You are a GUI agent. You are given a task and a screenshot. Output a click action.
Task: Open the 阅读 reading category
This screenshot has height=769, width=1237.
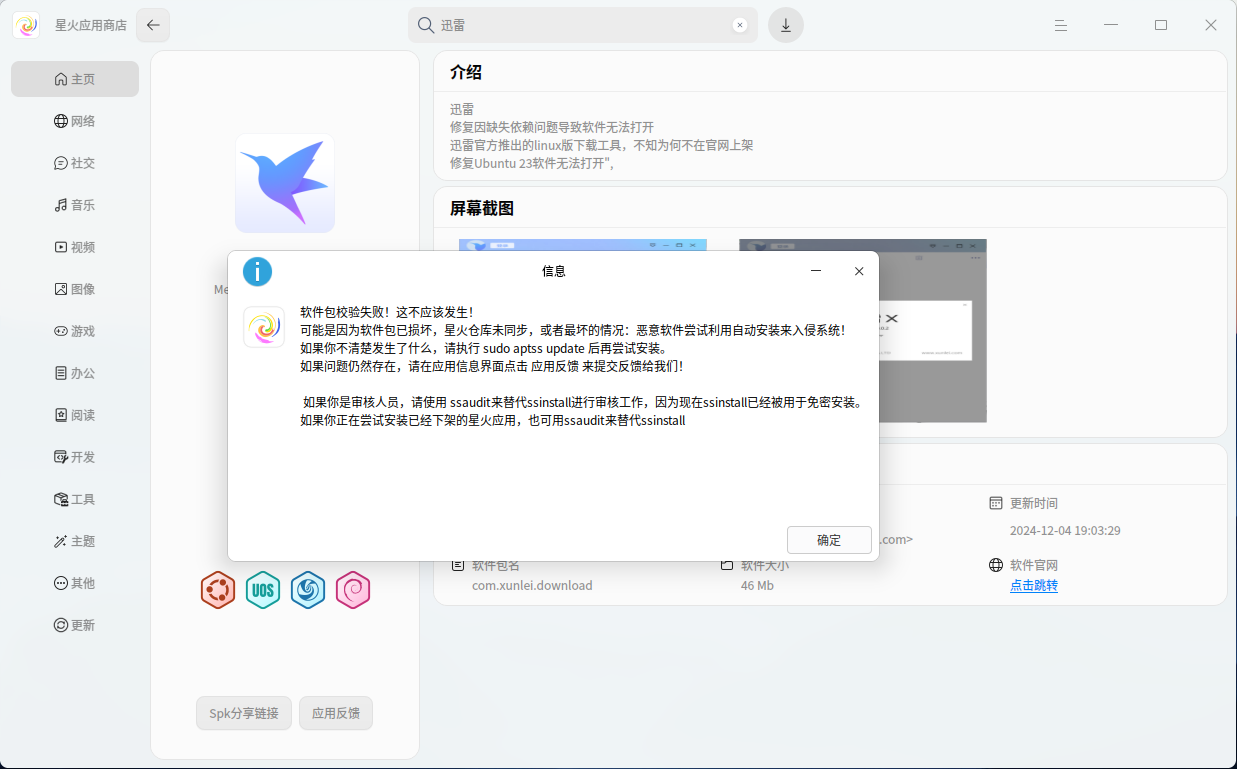pyautogui.click(x=75, y=415)
